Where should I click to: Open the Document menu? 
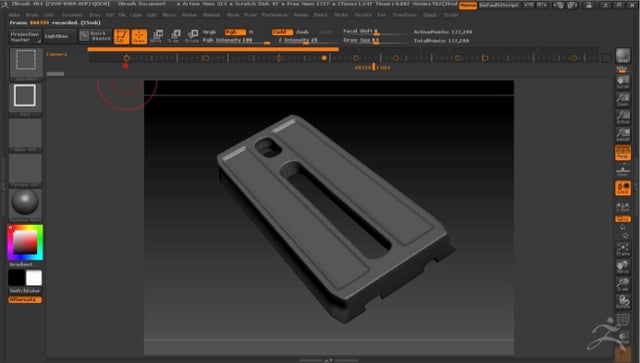[72, 15]
